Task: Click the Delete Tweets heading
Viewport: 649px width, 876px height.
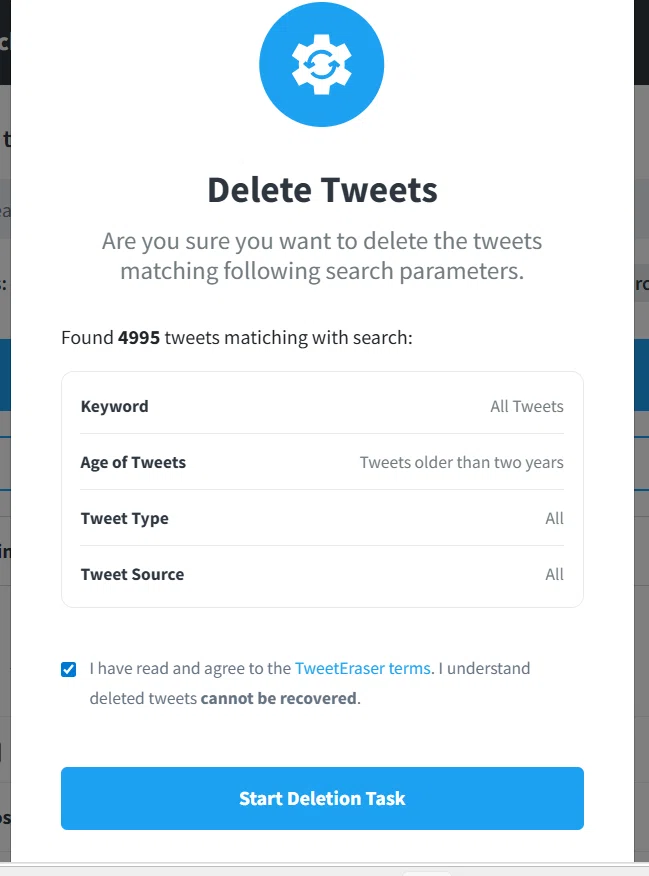Action: pos(322,190)
